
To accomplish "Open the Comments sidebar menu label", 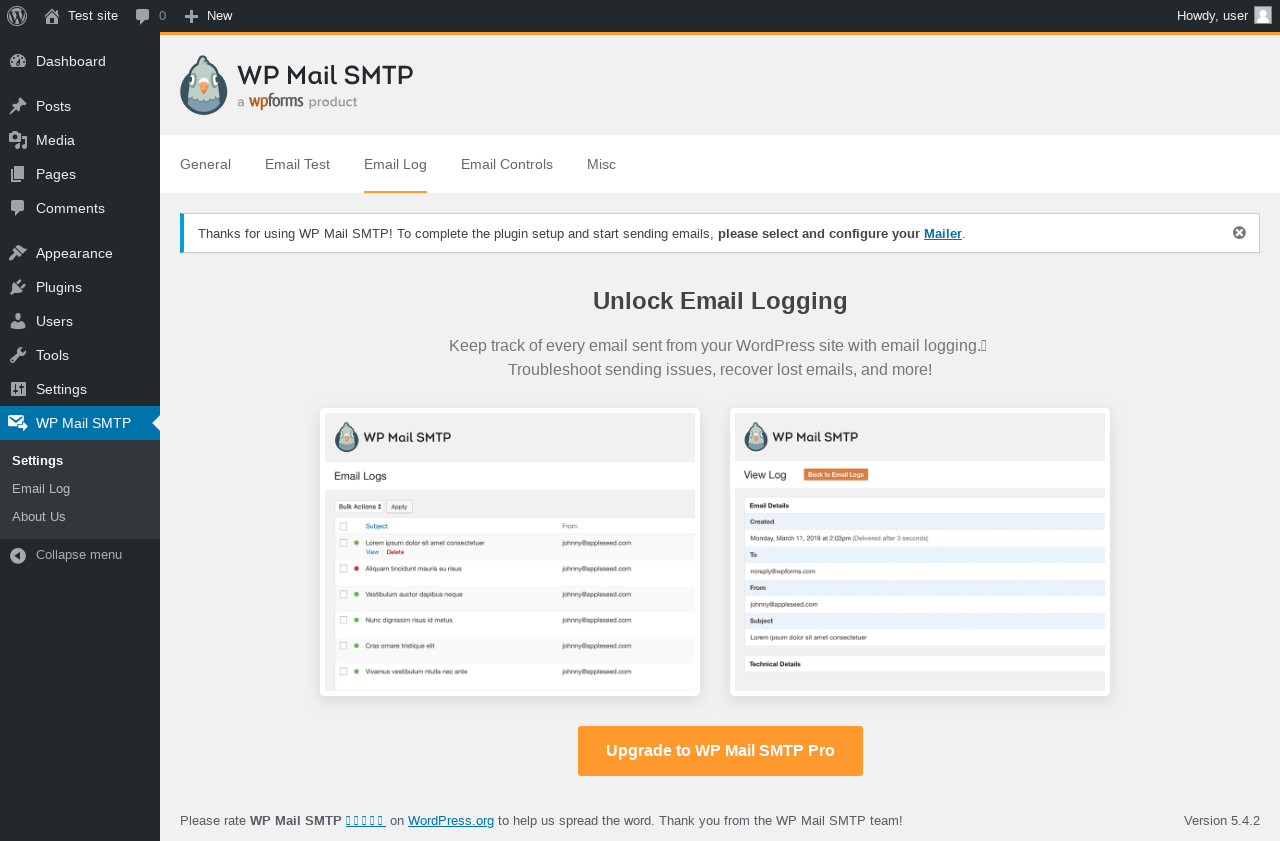I will [70, 208].
